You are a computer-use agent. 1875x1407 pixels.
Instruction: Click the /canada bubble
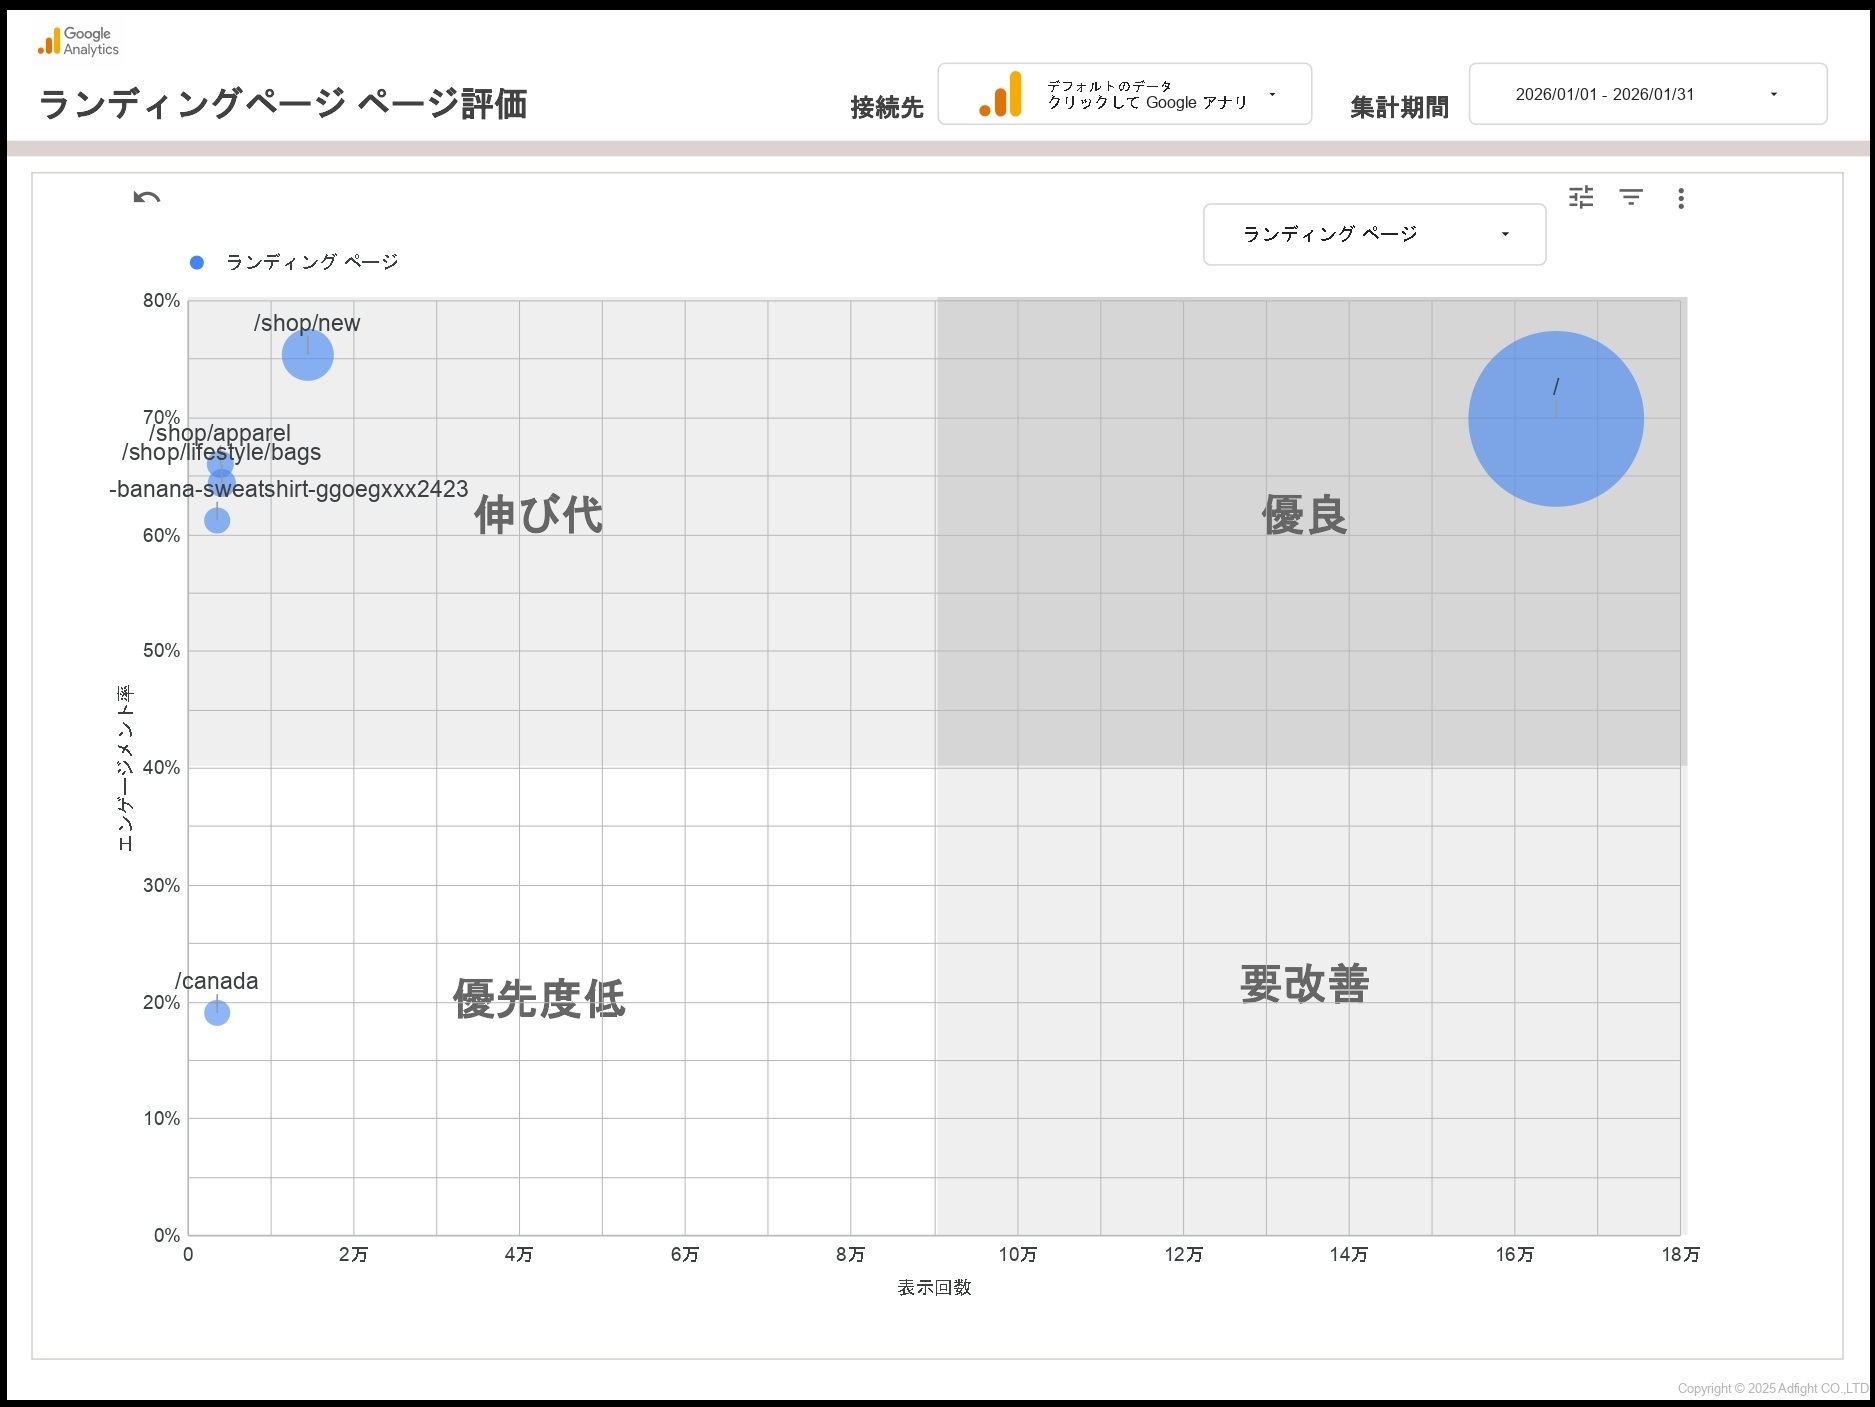tap(217, 1013)
